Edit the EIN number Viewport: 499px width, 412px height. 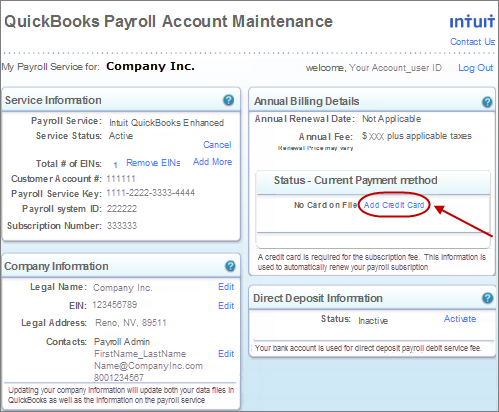click(226, 306)
